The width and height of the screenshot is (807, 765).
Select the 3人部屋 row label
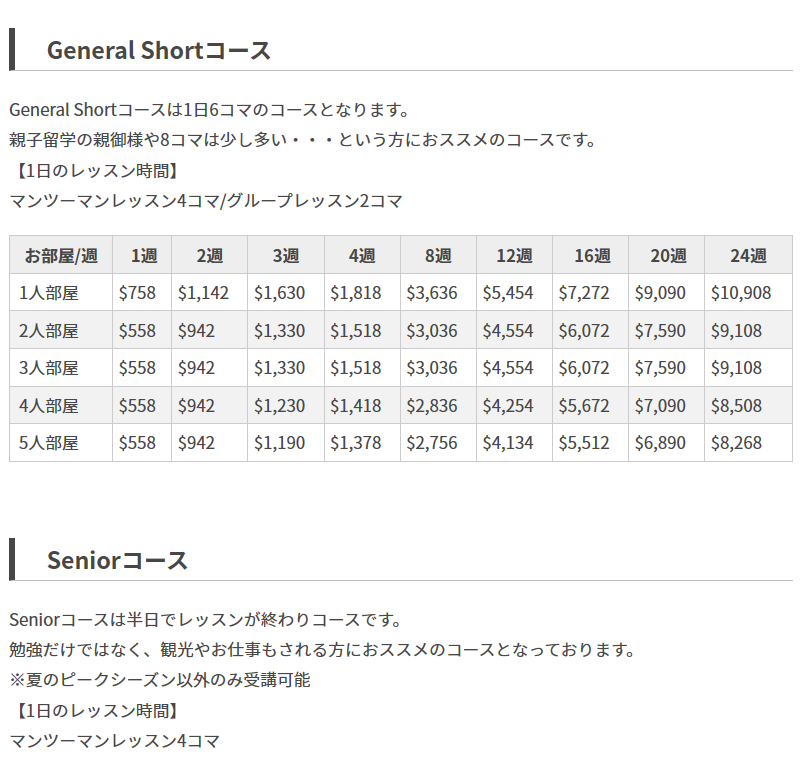click(49, 368)
